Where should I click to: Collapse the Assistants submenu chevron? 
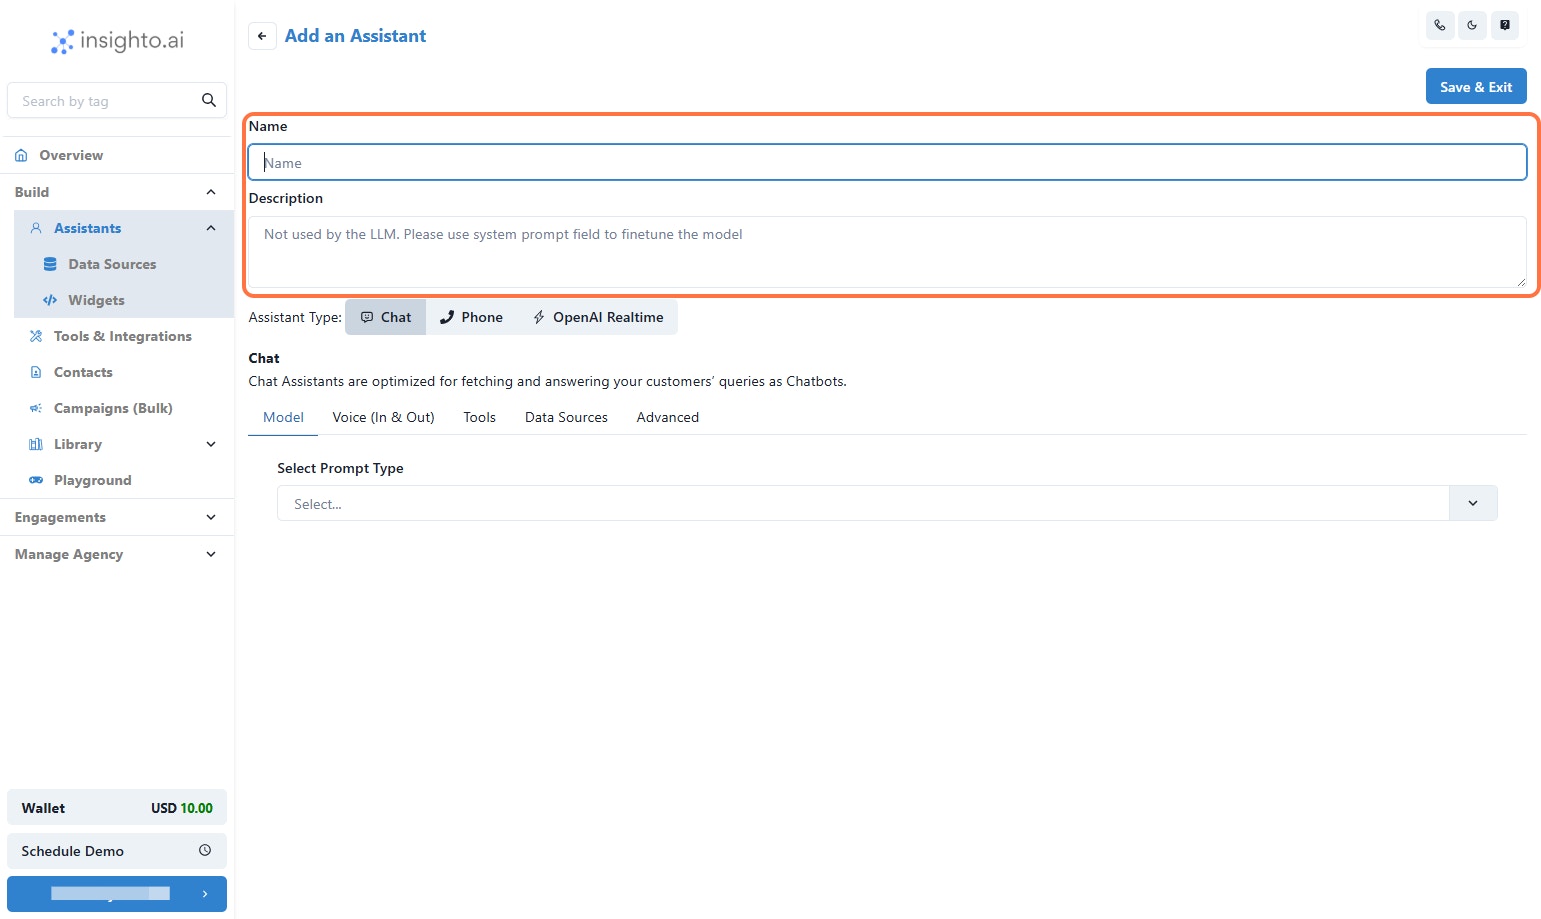click(x=211, y=228)
